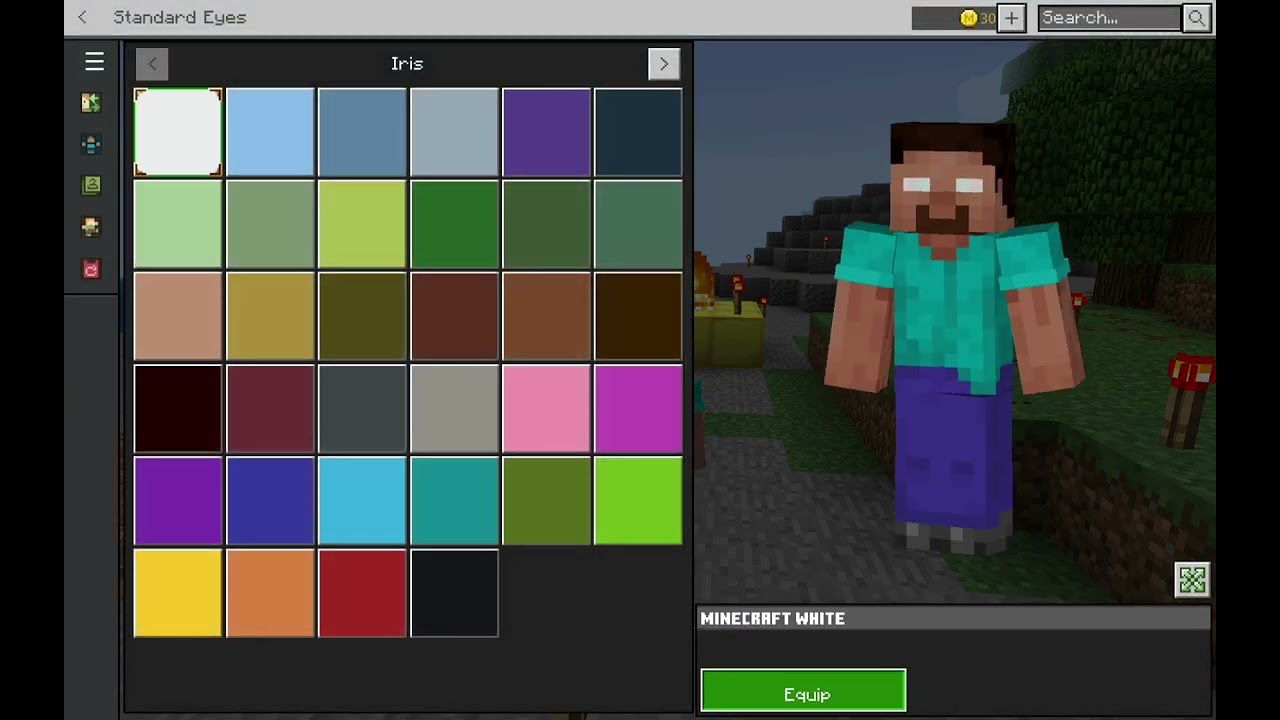
Task: Select the teal swatch in fifth row
Action: (454, 500)
